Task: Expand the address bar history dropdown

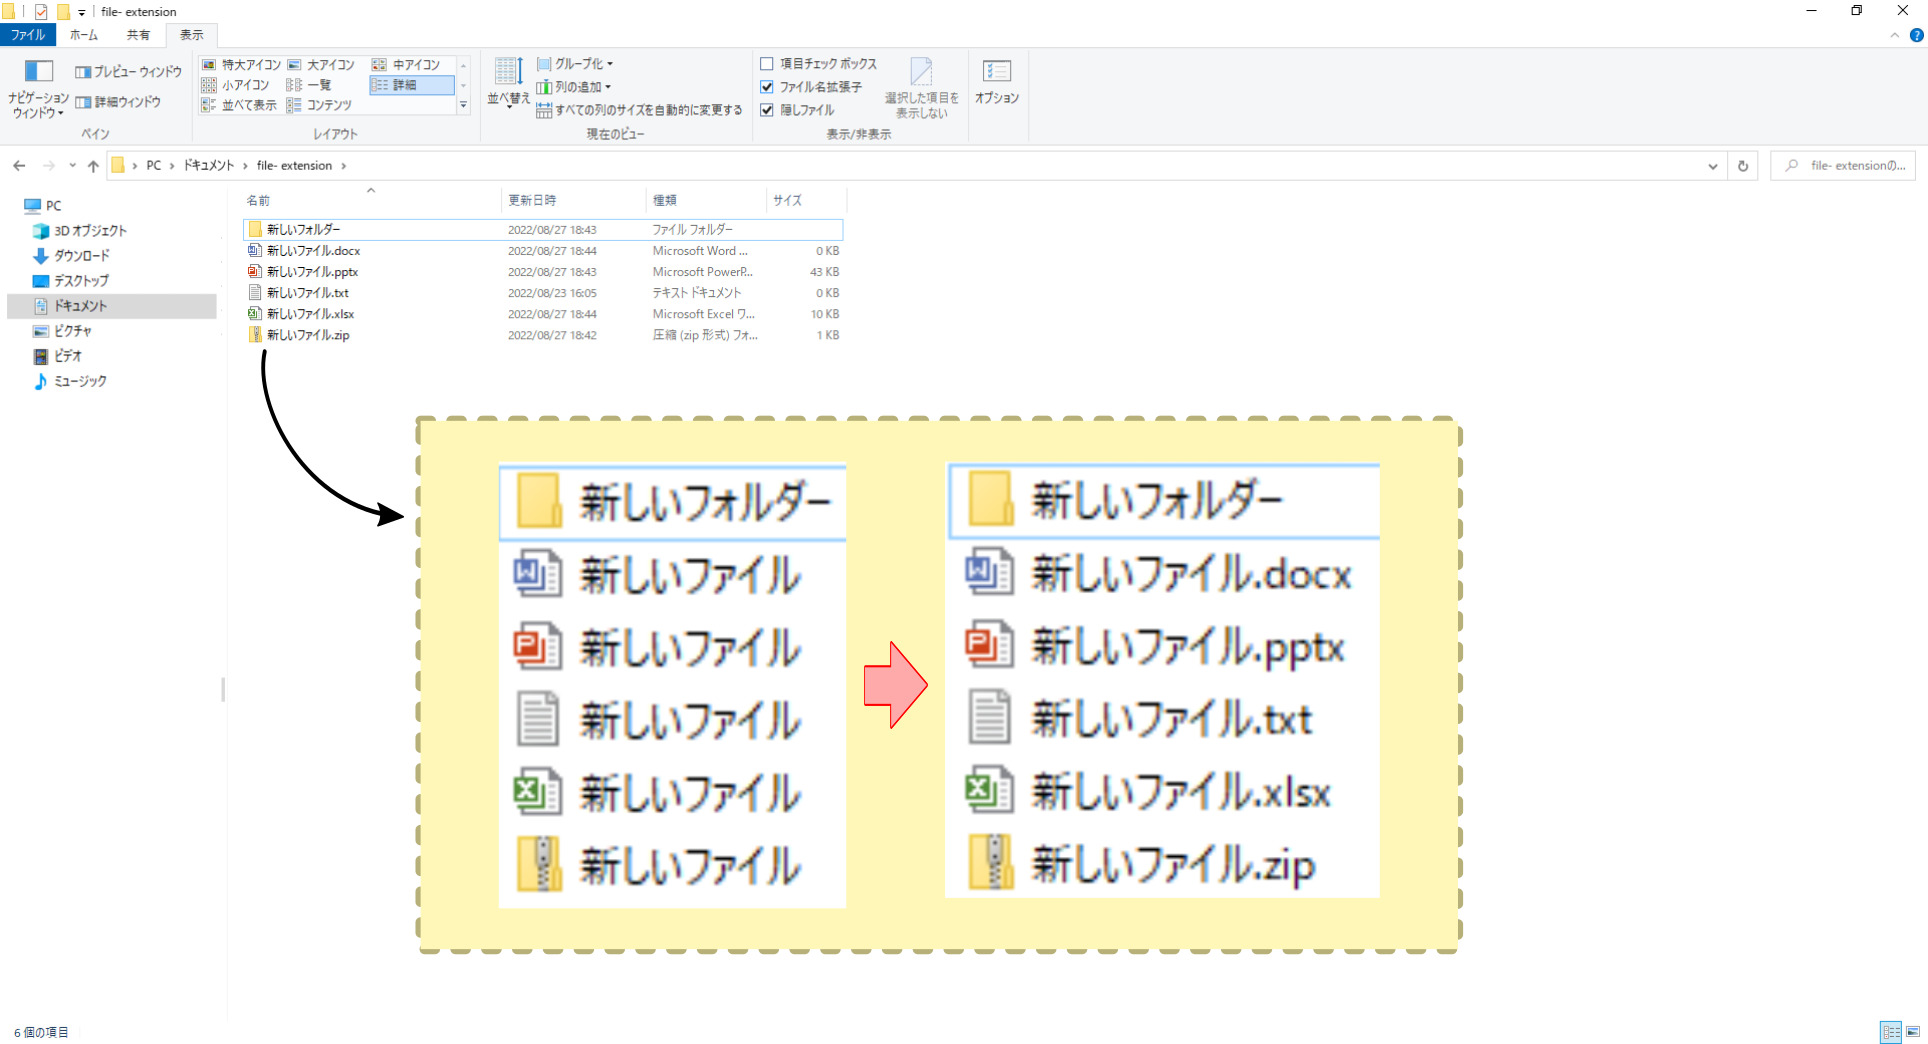Action: (1713, 166)
